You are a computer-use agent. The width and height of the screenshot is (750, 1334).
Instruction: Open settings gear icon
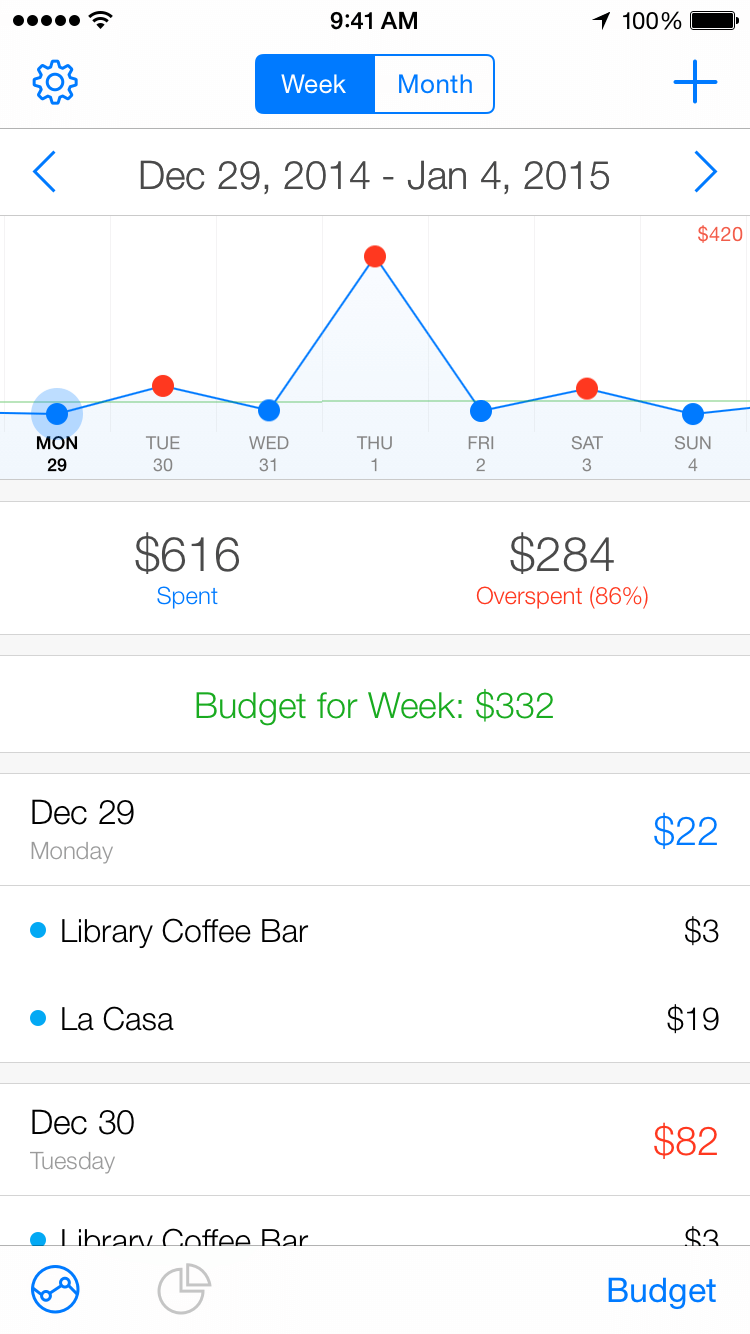coord(56,83)
